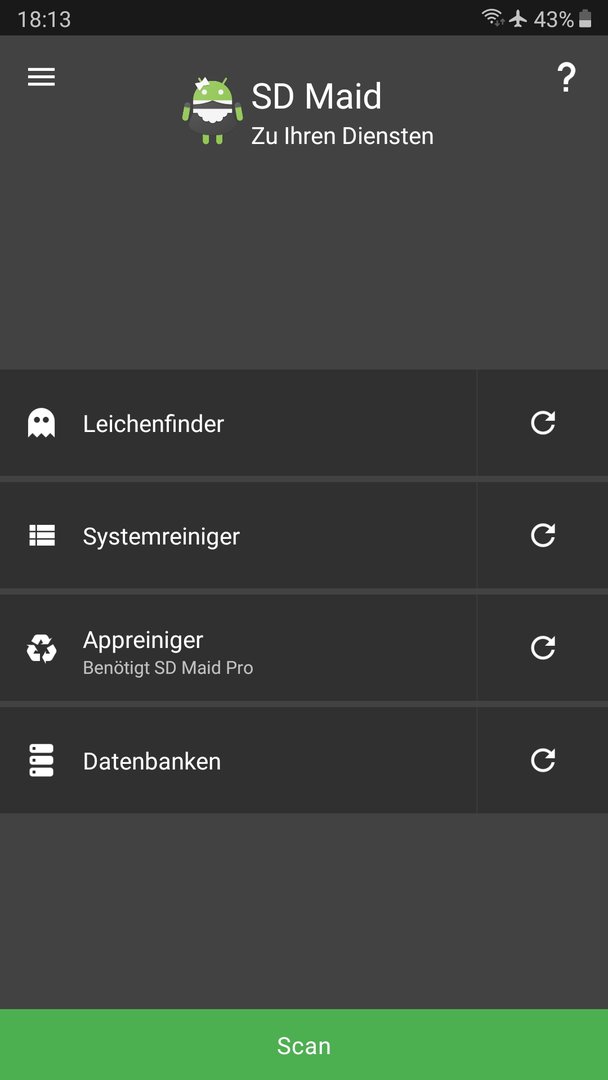Refresh the Leichenfinder scan

point(543,423)
